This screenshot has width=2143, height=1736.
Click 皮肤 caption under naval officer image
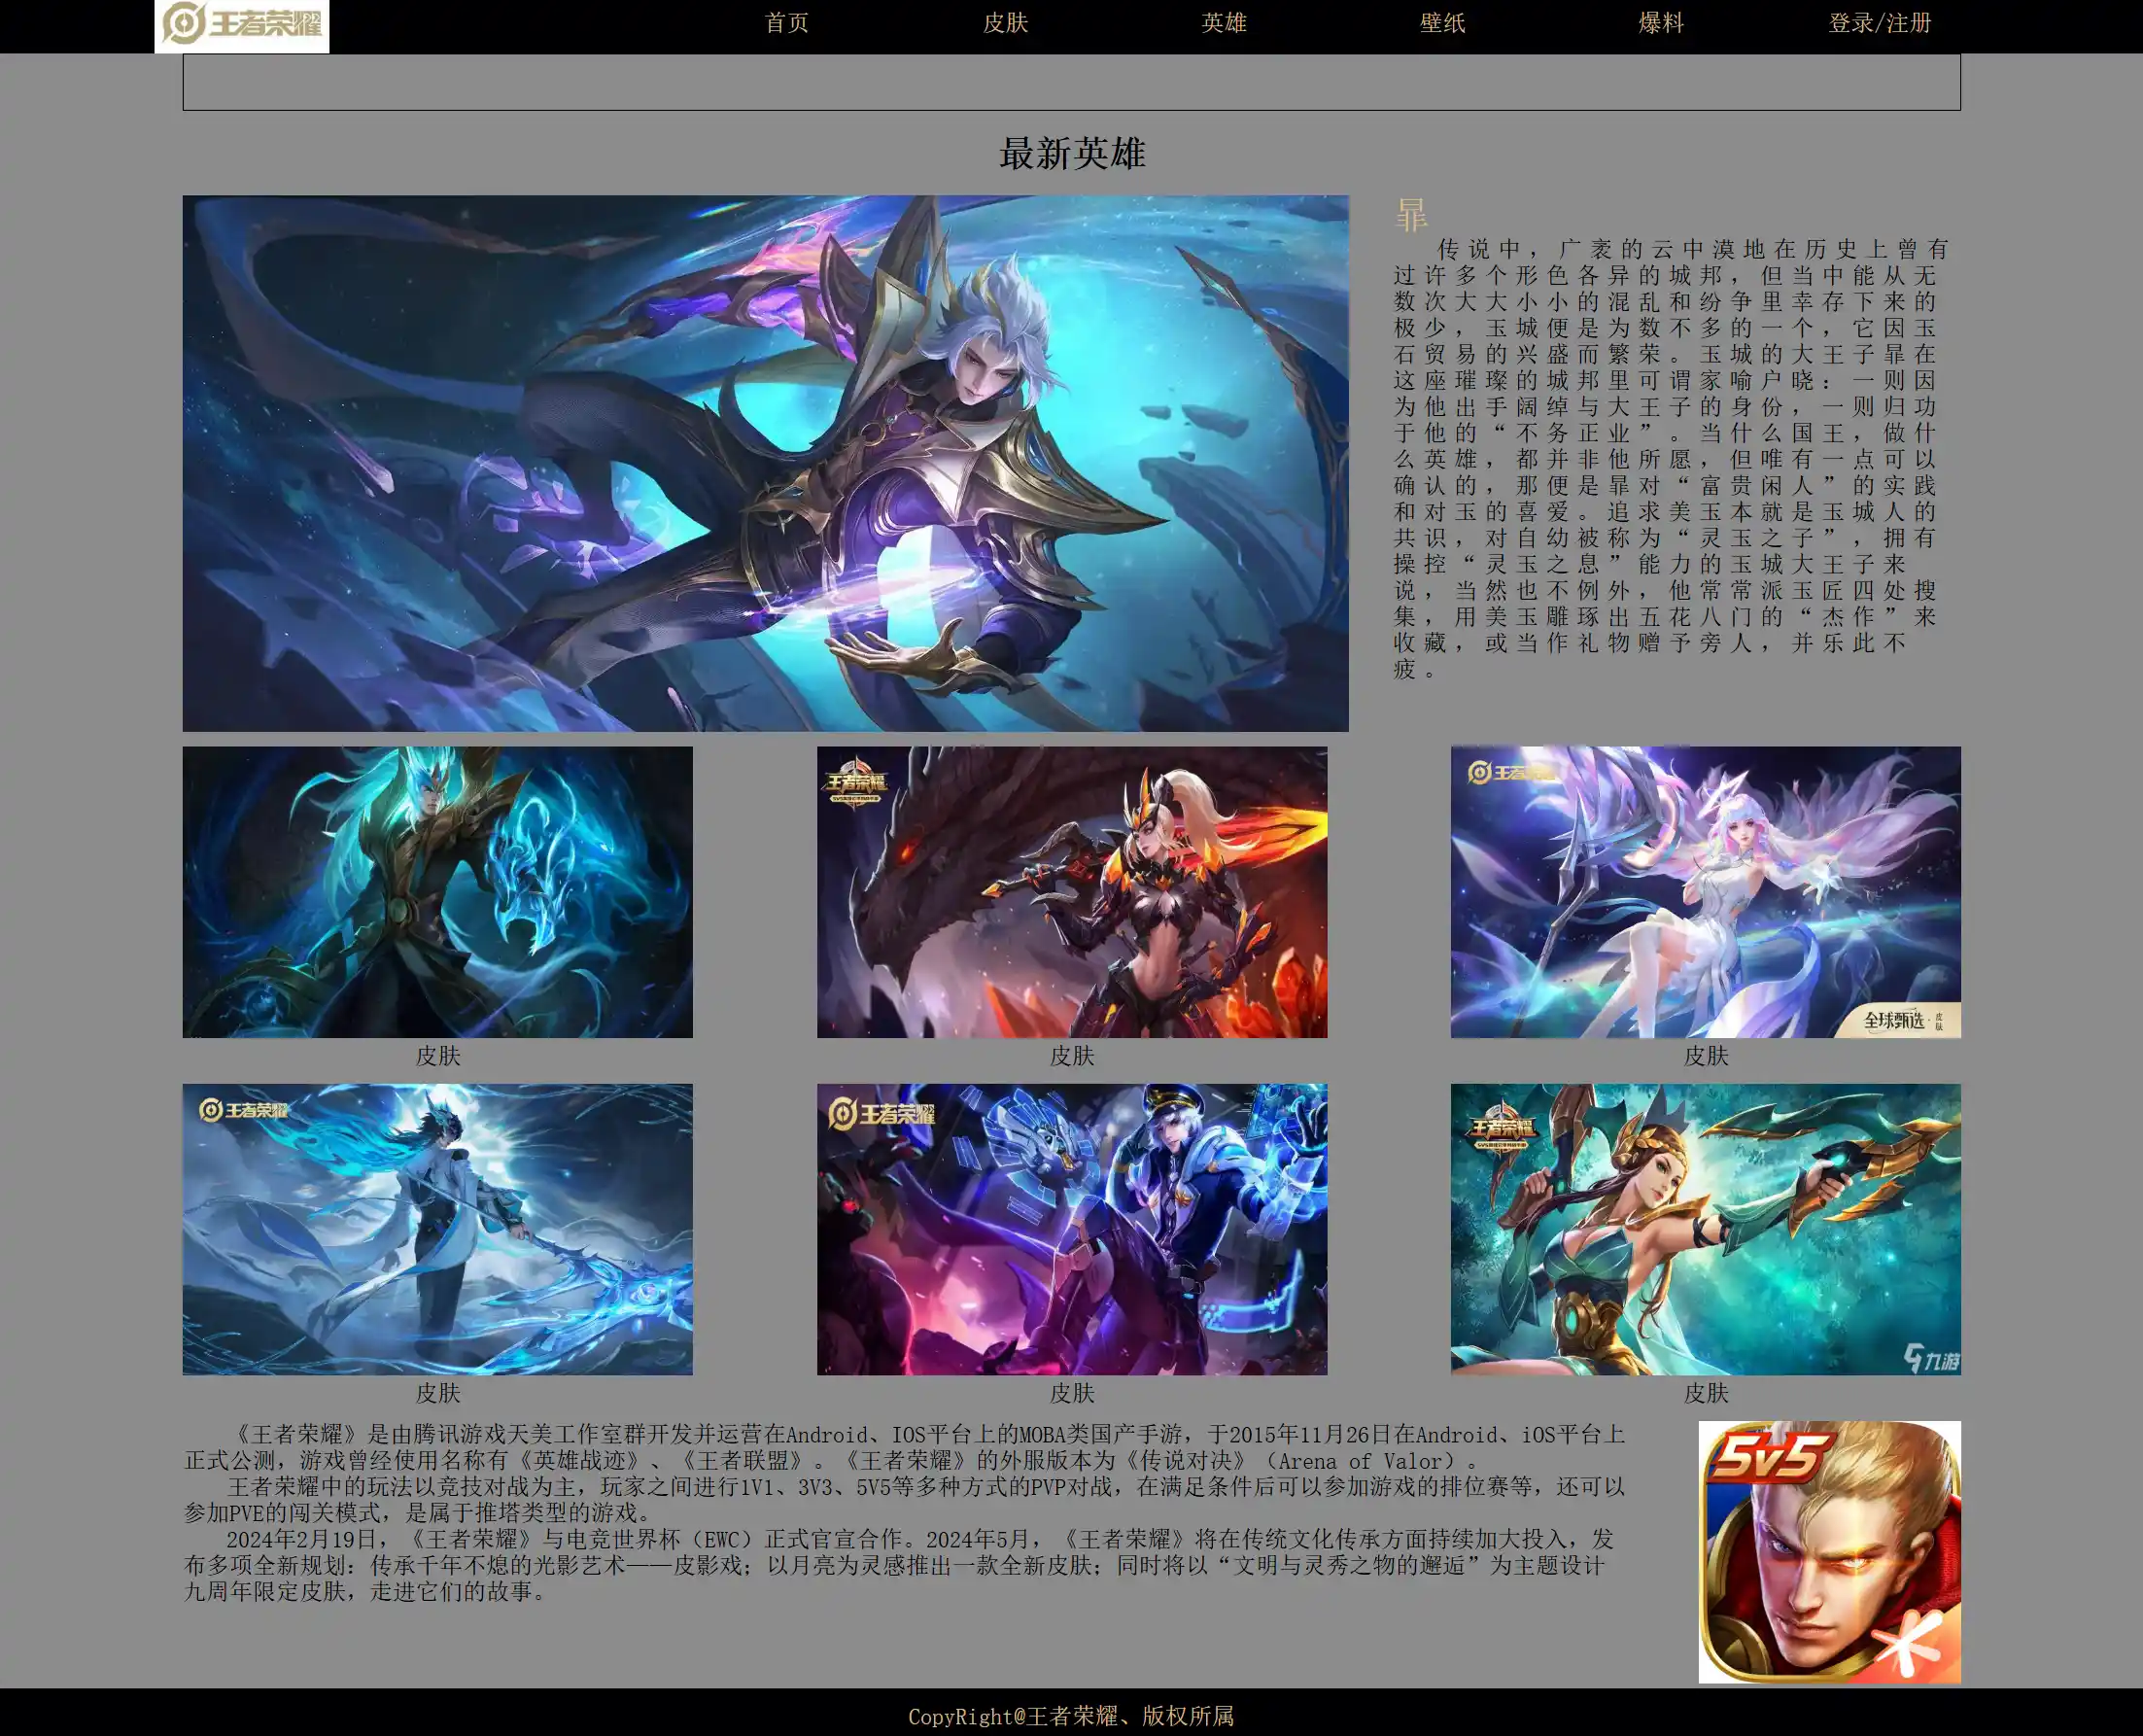1072,1393
